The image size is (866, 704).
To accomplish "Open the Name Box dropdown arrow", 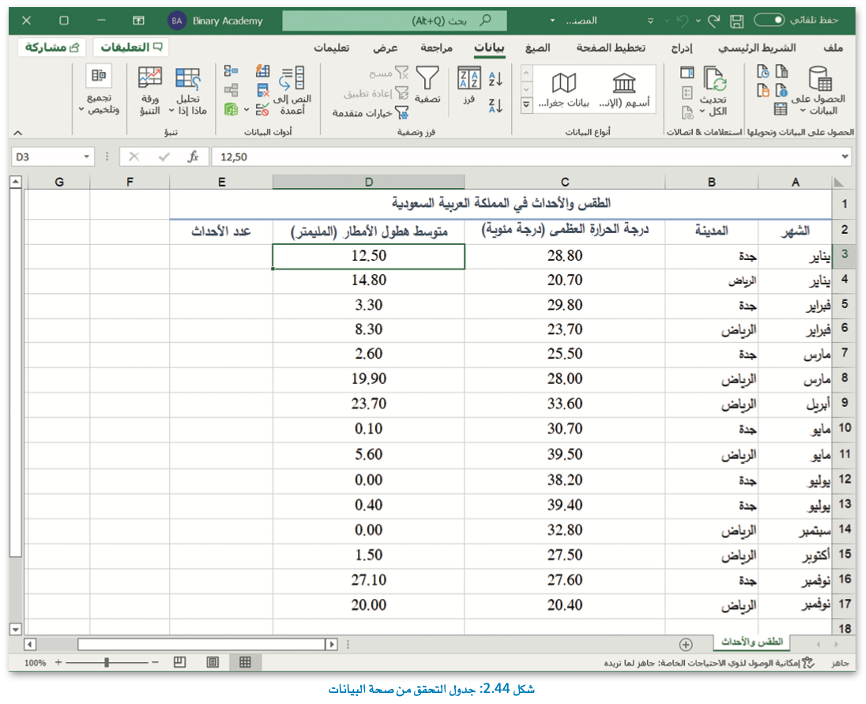I will pyautogui.click(x=87, y=157).
